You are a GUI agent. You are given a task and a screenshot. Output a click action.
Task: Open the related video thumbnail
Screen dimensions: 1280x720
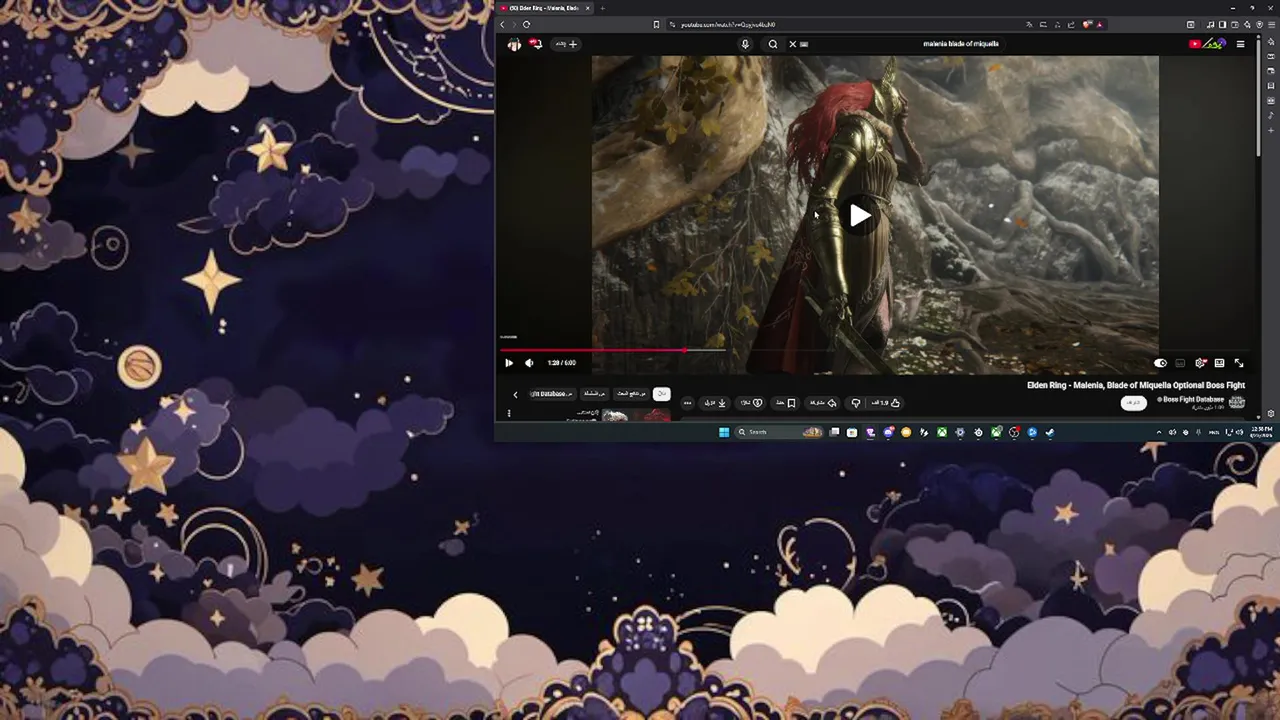point(636,415)
